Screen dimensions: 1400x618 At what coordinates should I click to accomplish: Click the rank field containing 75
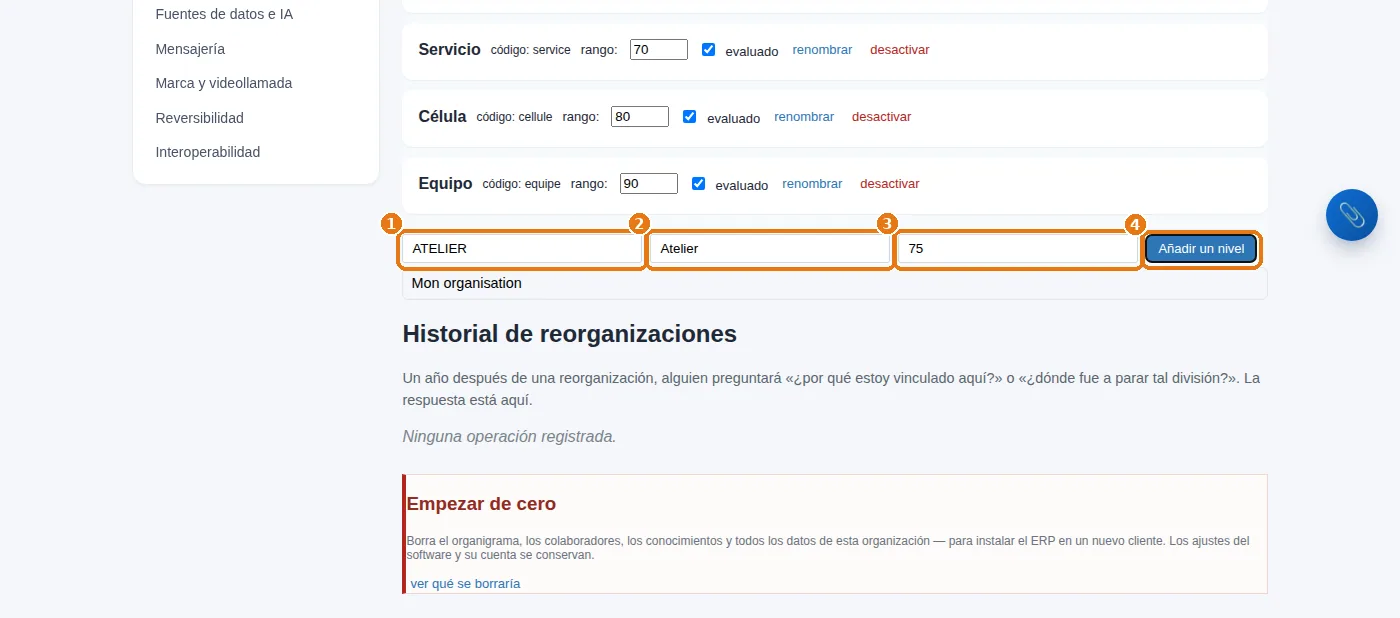tap(1017, 249)
